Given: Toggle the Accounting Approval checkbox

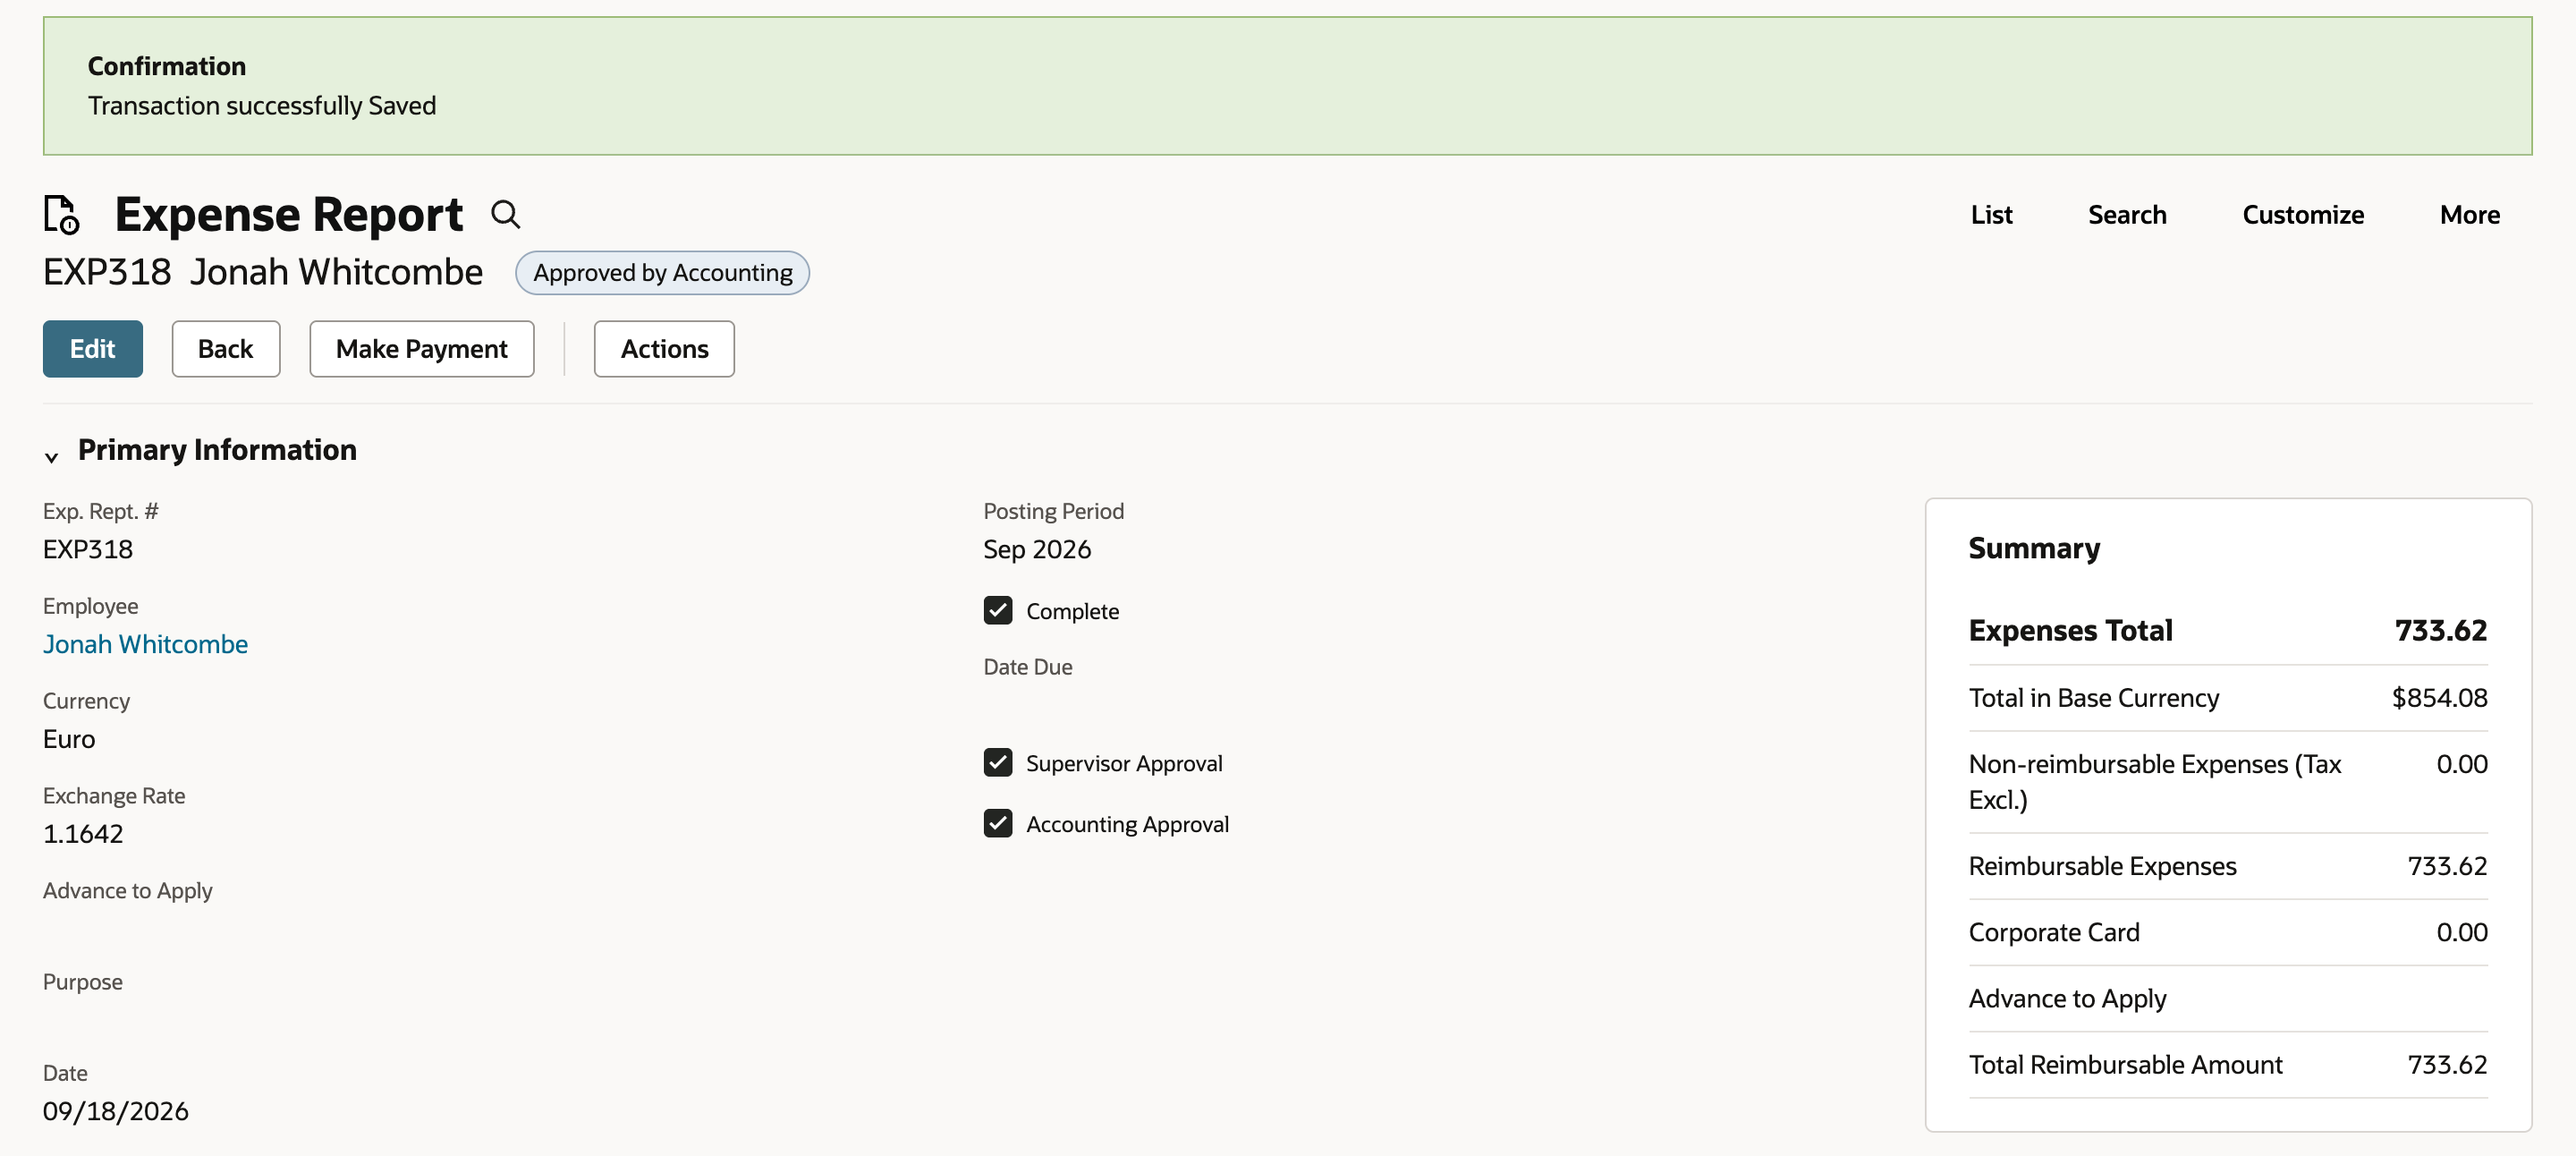Looking at the screenshot, I should coord(997,823).
